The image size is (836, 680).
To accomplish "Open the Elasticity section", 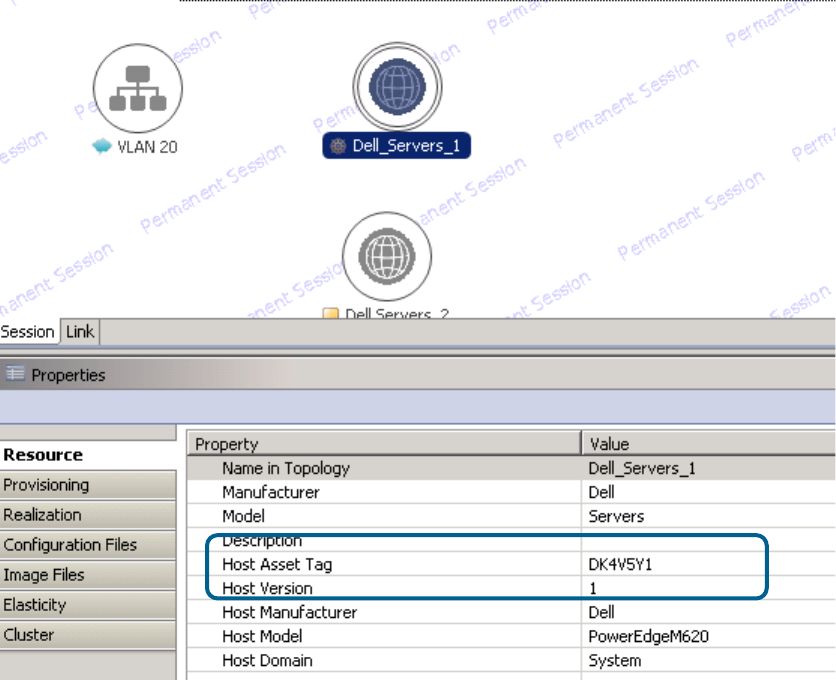I will pyautogui.click(x=35, y=605).
